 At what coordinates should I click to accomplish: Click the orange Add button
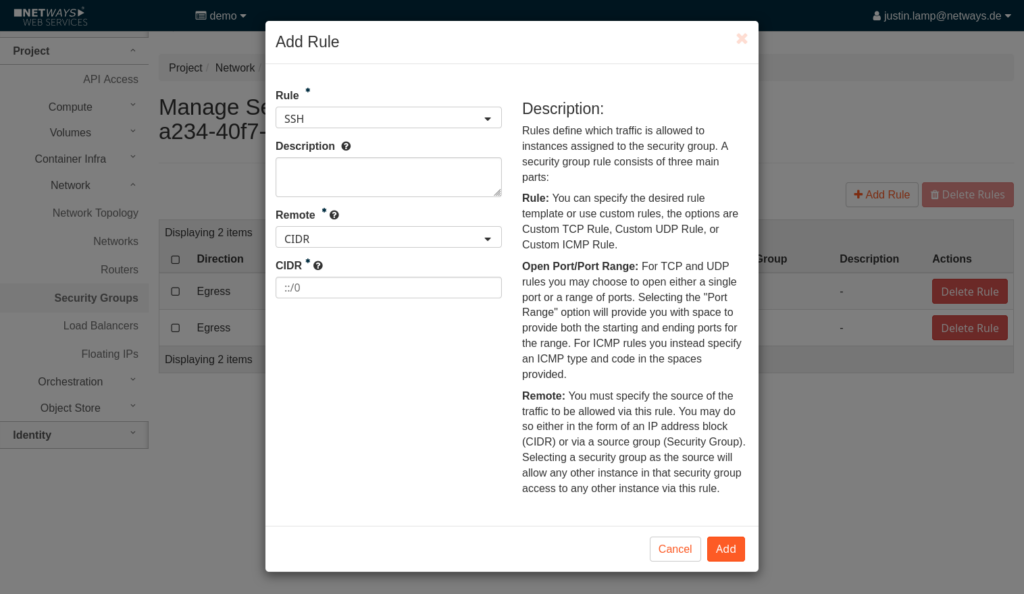tap(725, 549)
